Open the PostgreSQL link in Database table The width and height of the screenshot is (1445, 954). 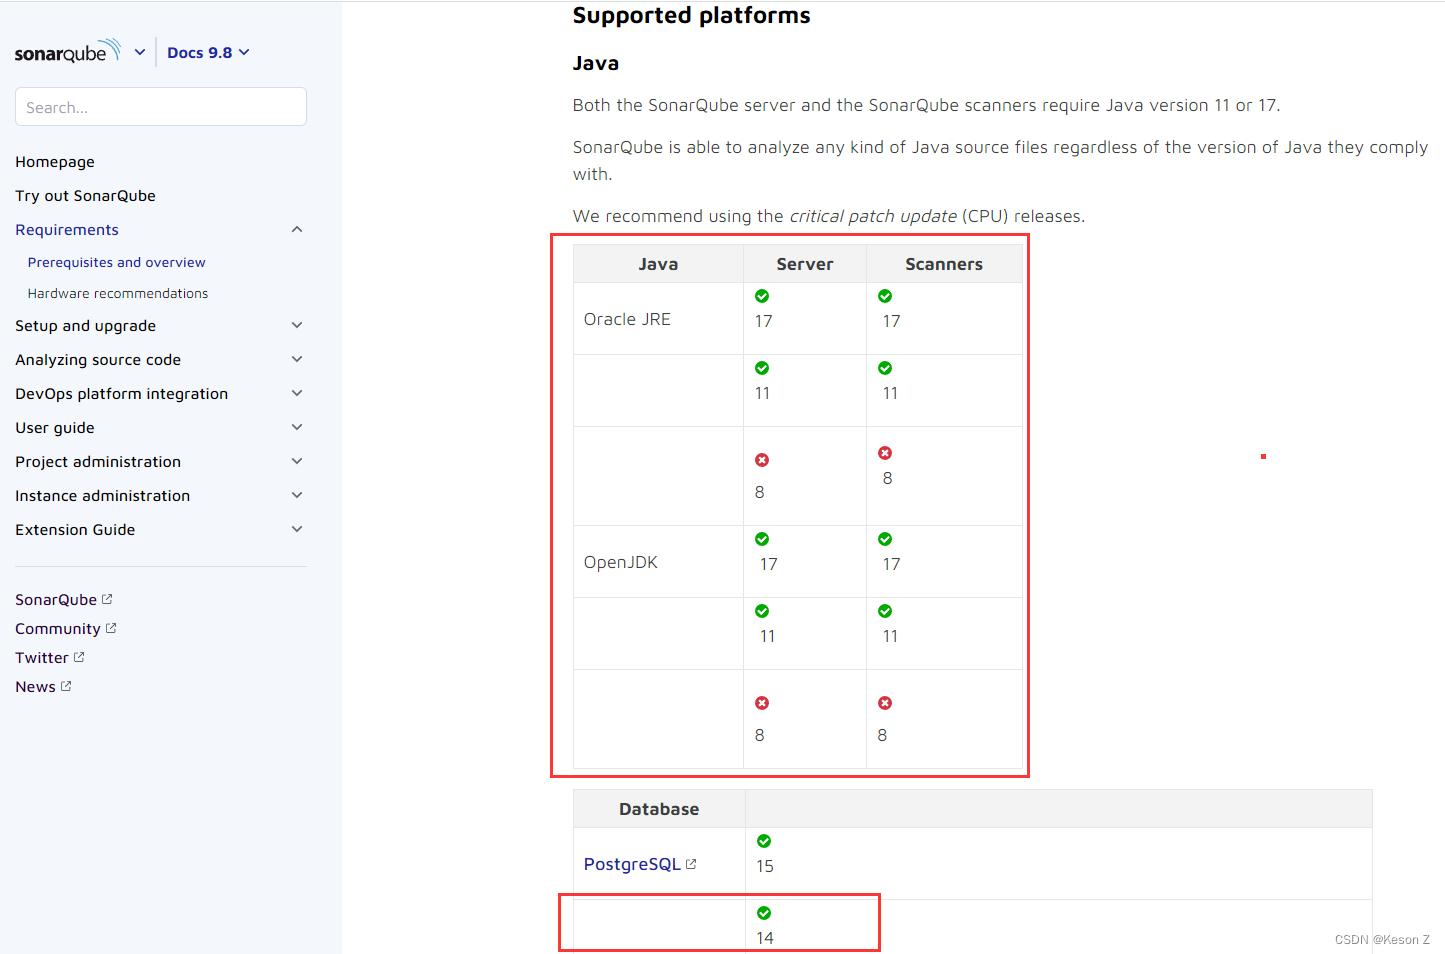632,864
